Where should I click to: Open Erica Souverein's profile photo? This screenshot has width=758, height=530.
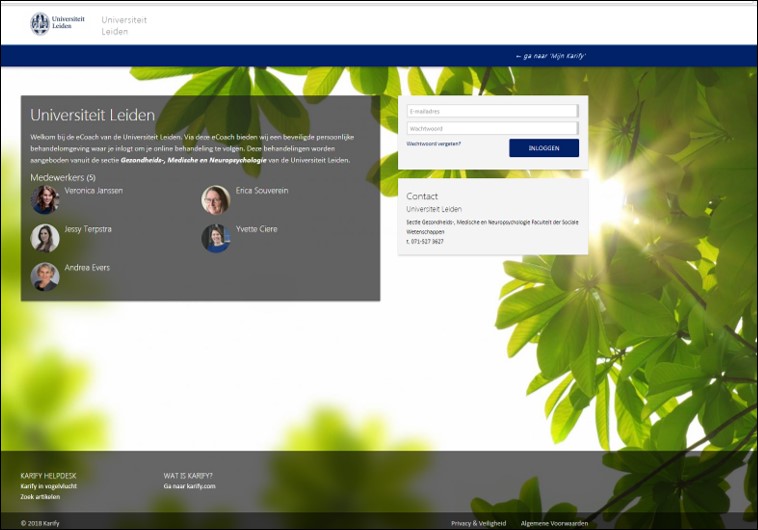click(216, 199)
